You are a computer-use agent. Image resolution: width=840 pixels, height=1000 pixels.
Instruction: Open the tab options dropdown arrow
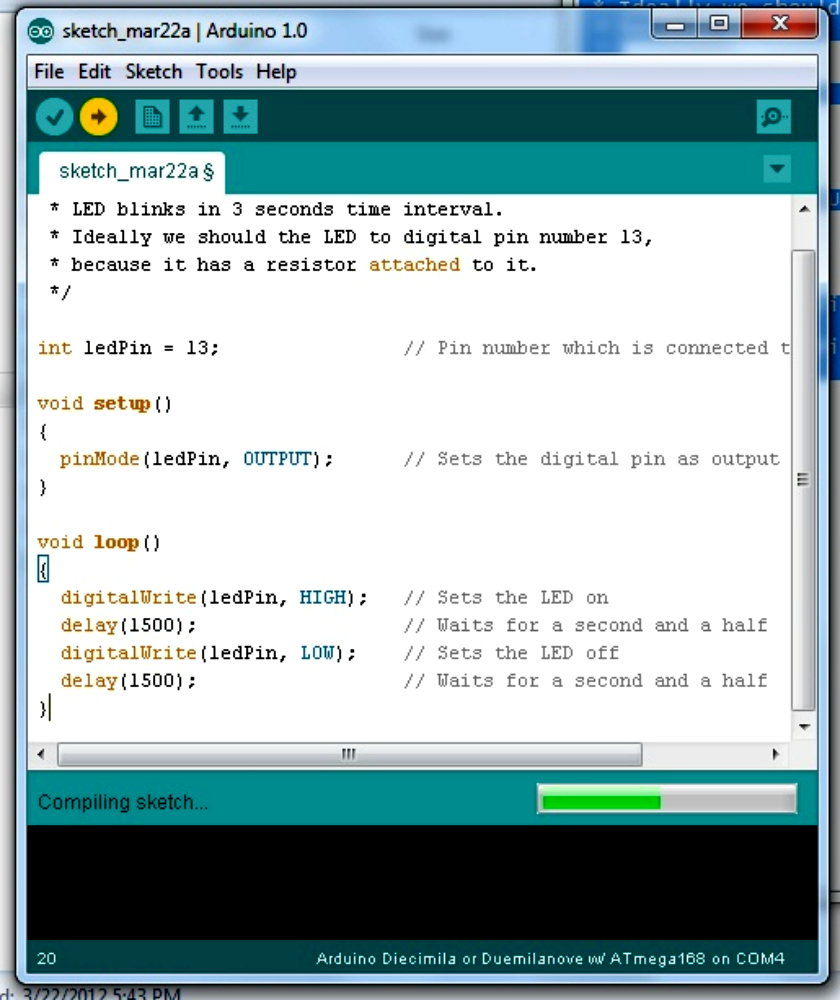point(777,169)
